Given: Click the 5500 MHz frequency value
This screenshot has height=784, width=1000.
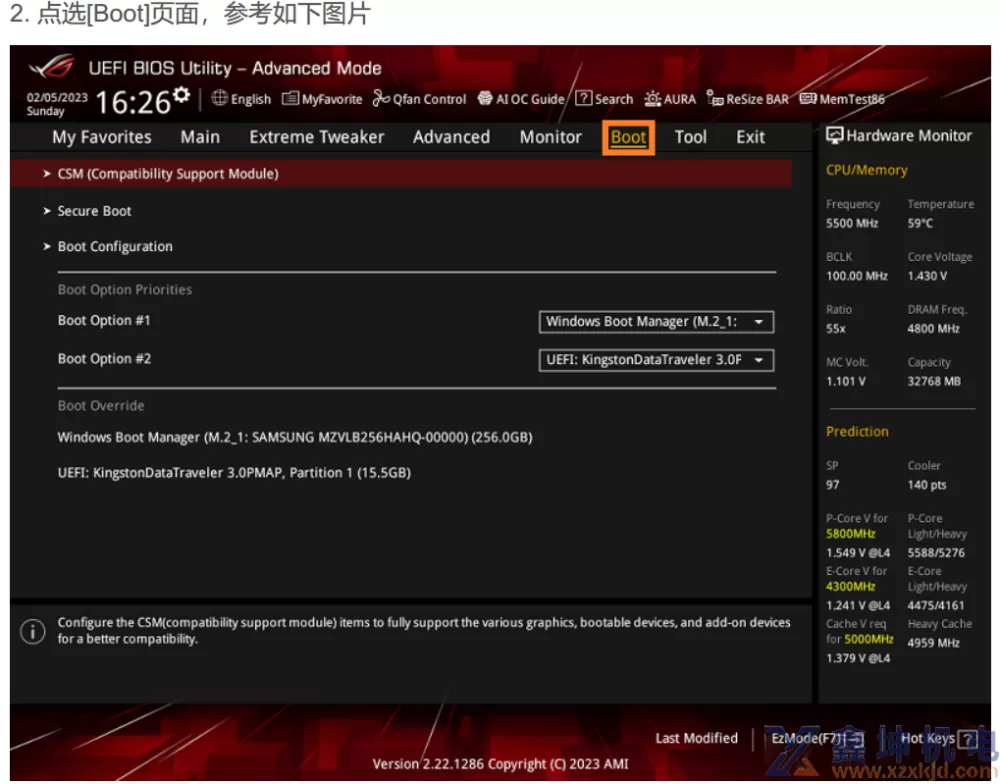Looking at the screenshot, I should pyautogui.click(x=852, y=224).
